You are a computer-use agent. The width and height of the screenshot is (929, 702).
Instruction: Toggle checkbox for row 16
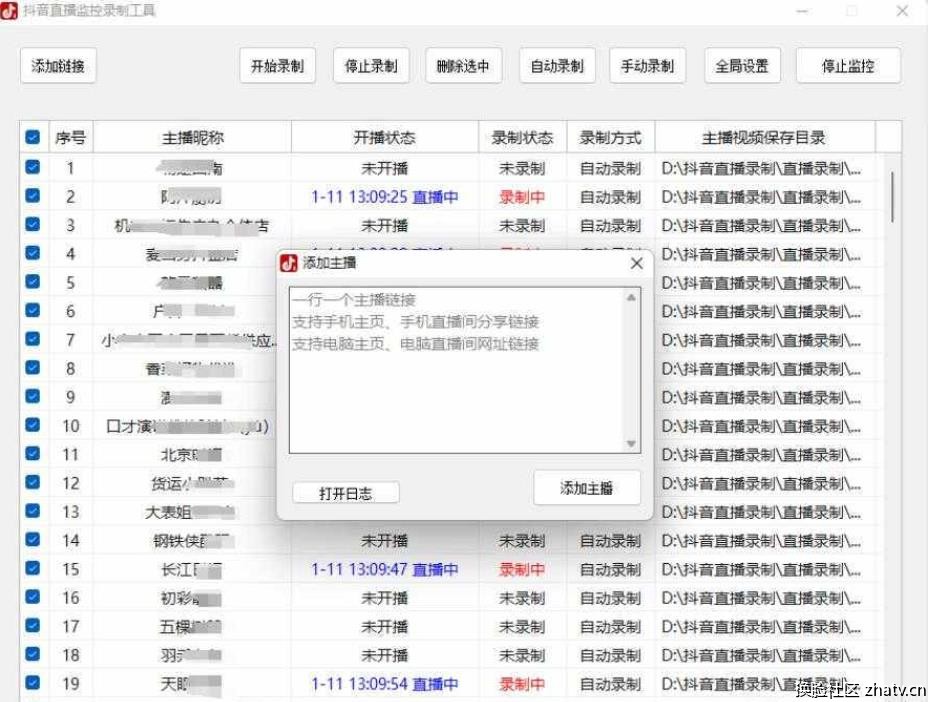coord(33,597)
